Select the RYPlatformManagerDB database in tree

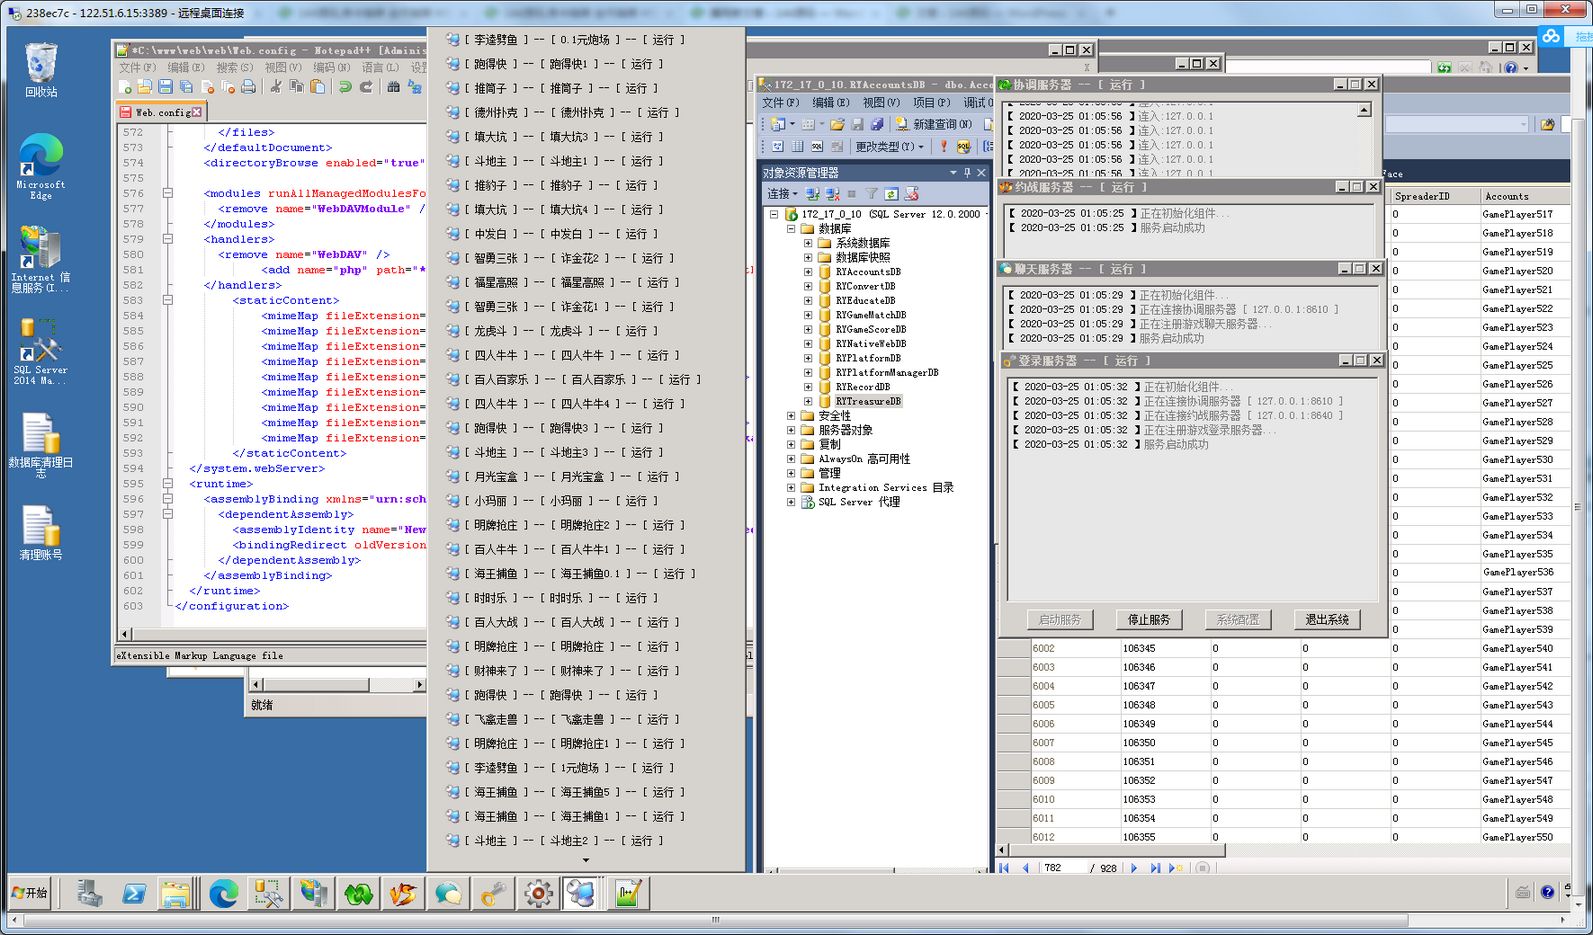click(887, 373)
